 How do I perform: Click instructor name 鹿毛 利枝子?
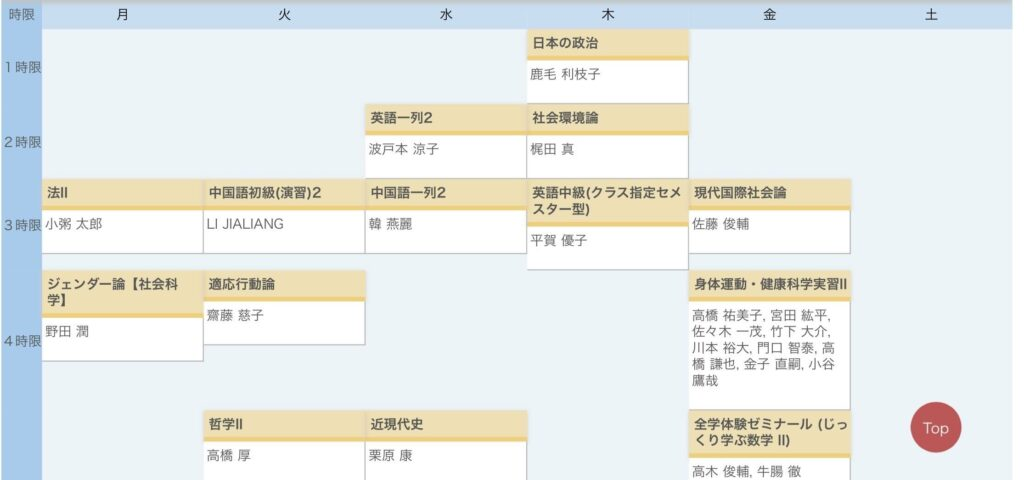(565, 75)
